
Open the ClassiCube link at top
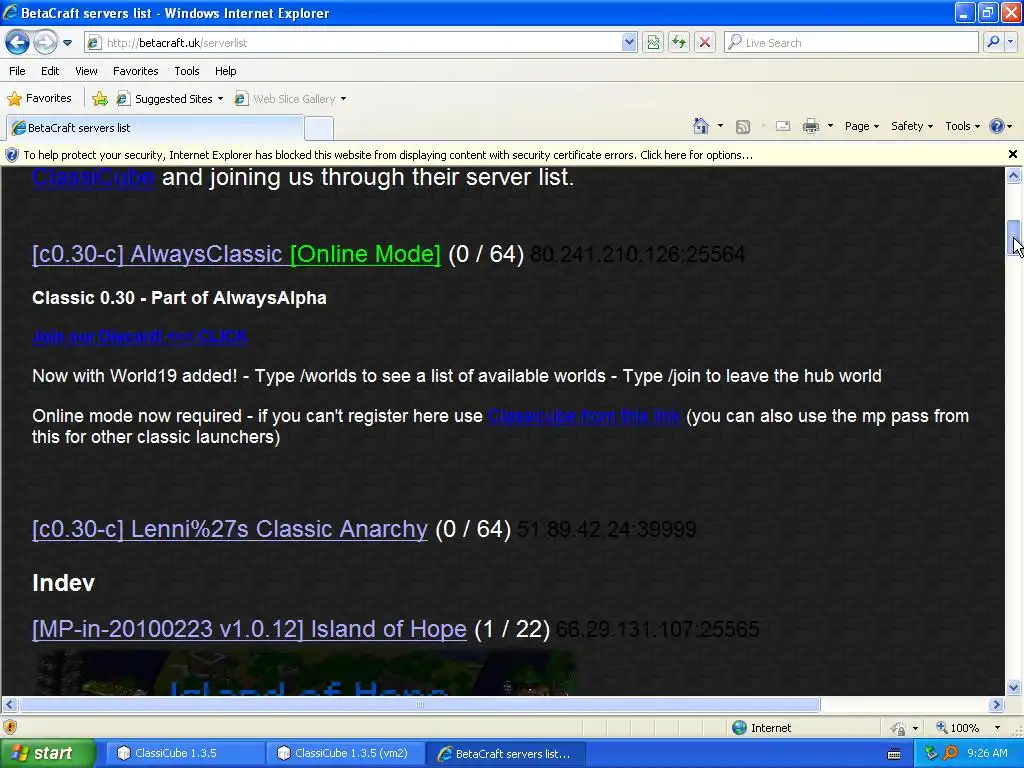(93, 177)
